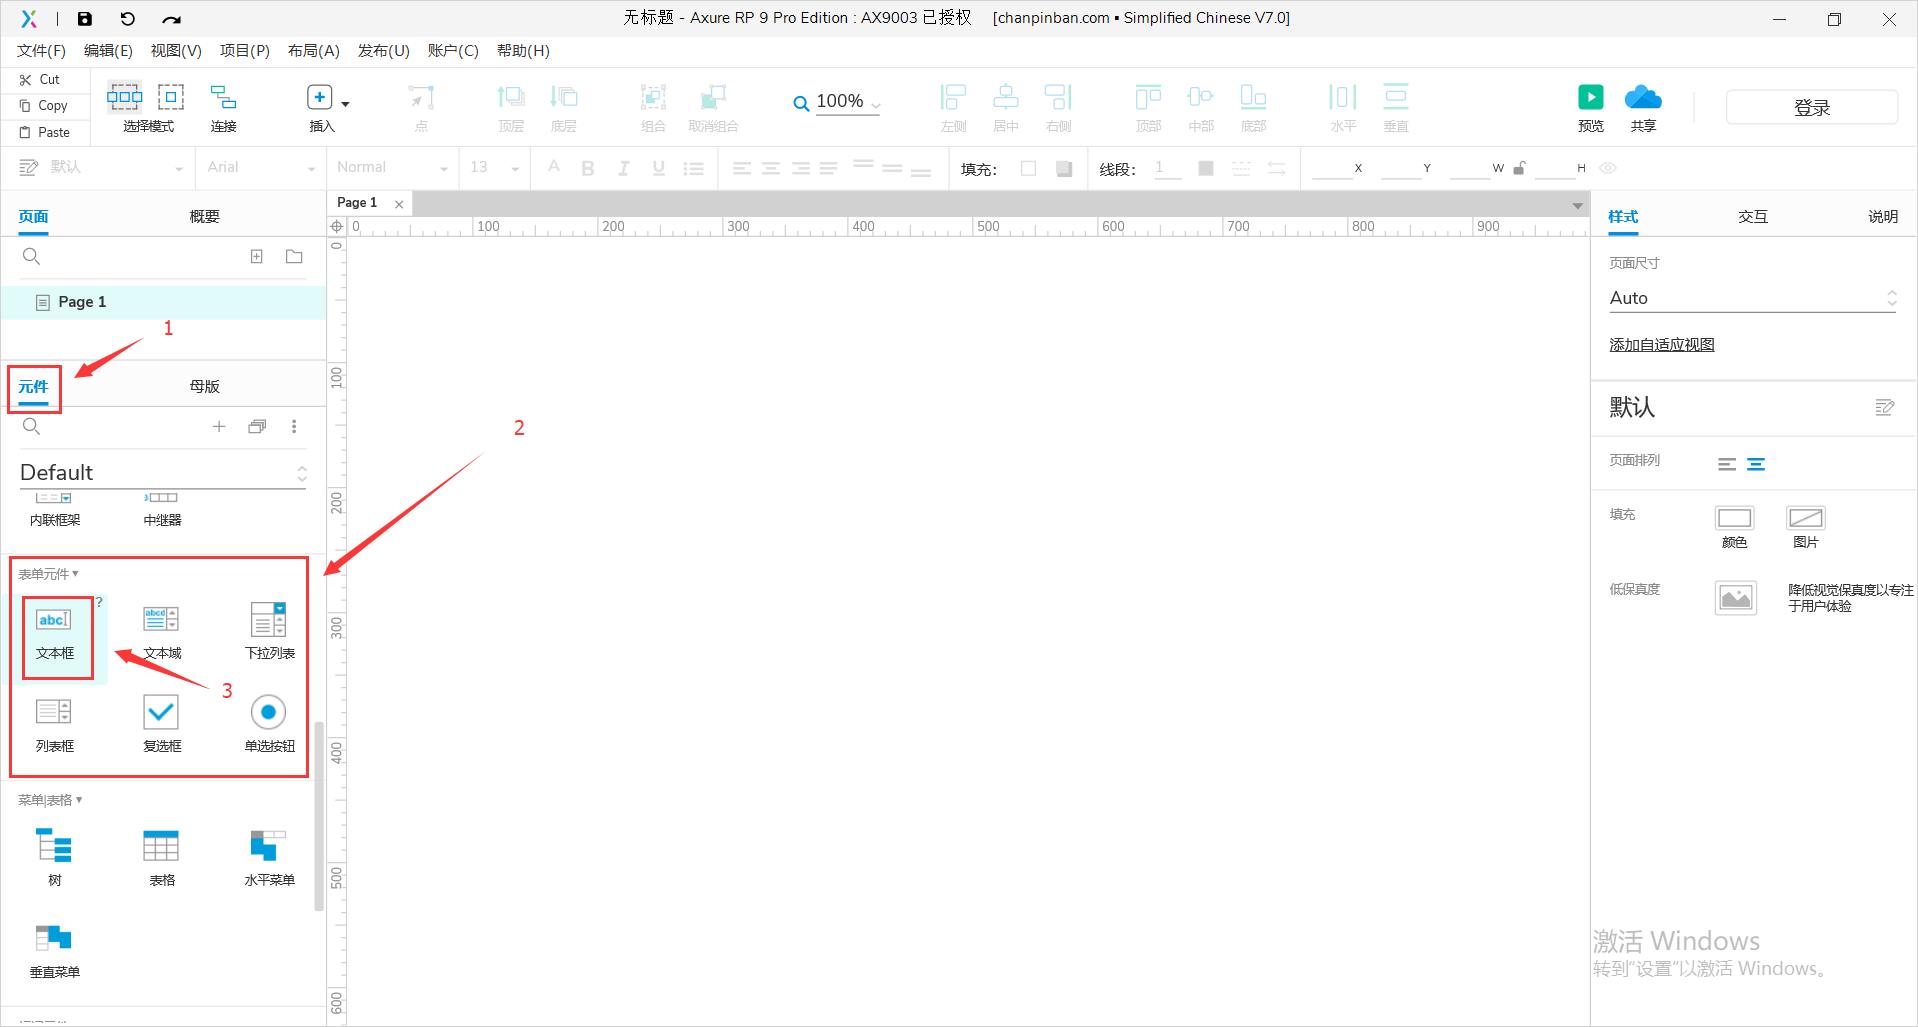Select the 选择模式 intersect selection icon
This screenshot has height=1027, width=1918.
(x=125, y=97)
